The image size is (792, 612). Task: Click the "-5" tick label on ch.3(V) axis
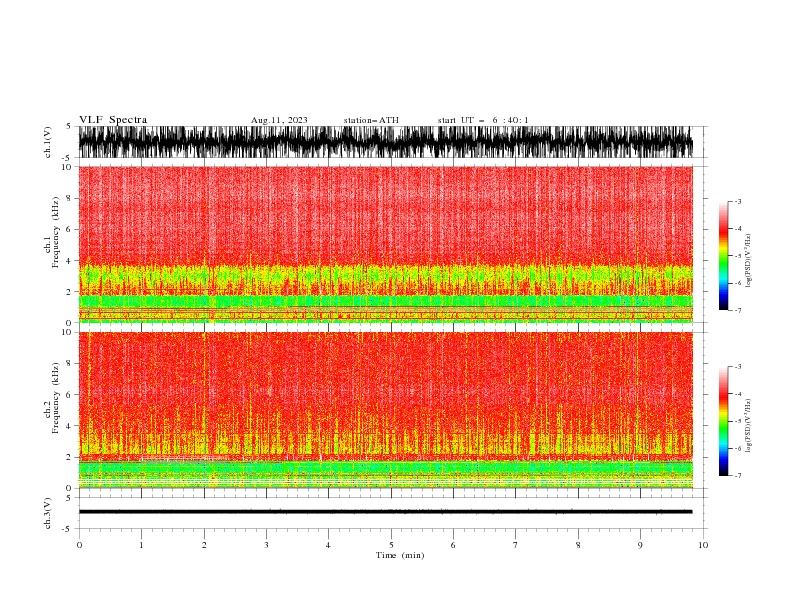[67, 529]
